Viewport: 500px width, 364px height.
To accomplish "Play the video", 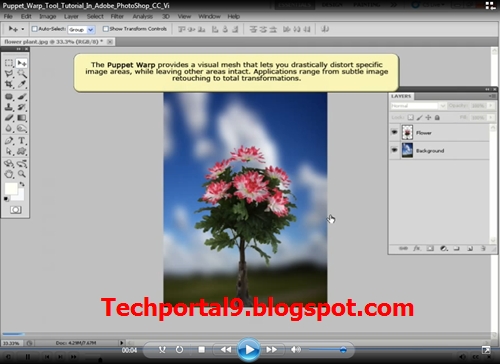I will (249, 350).
